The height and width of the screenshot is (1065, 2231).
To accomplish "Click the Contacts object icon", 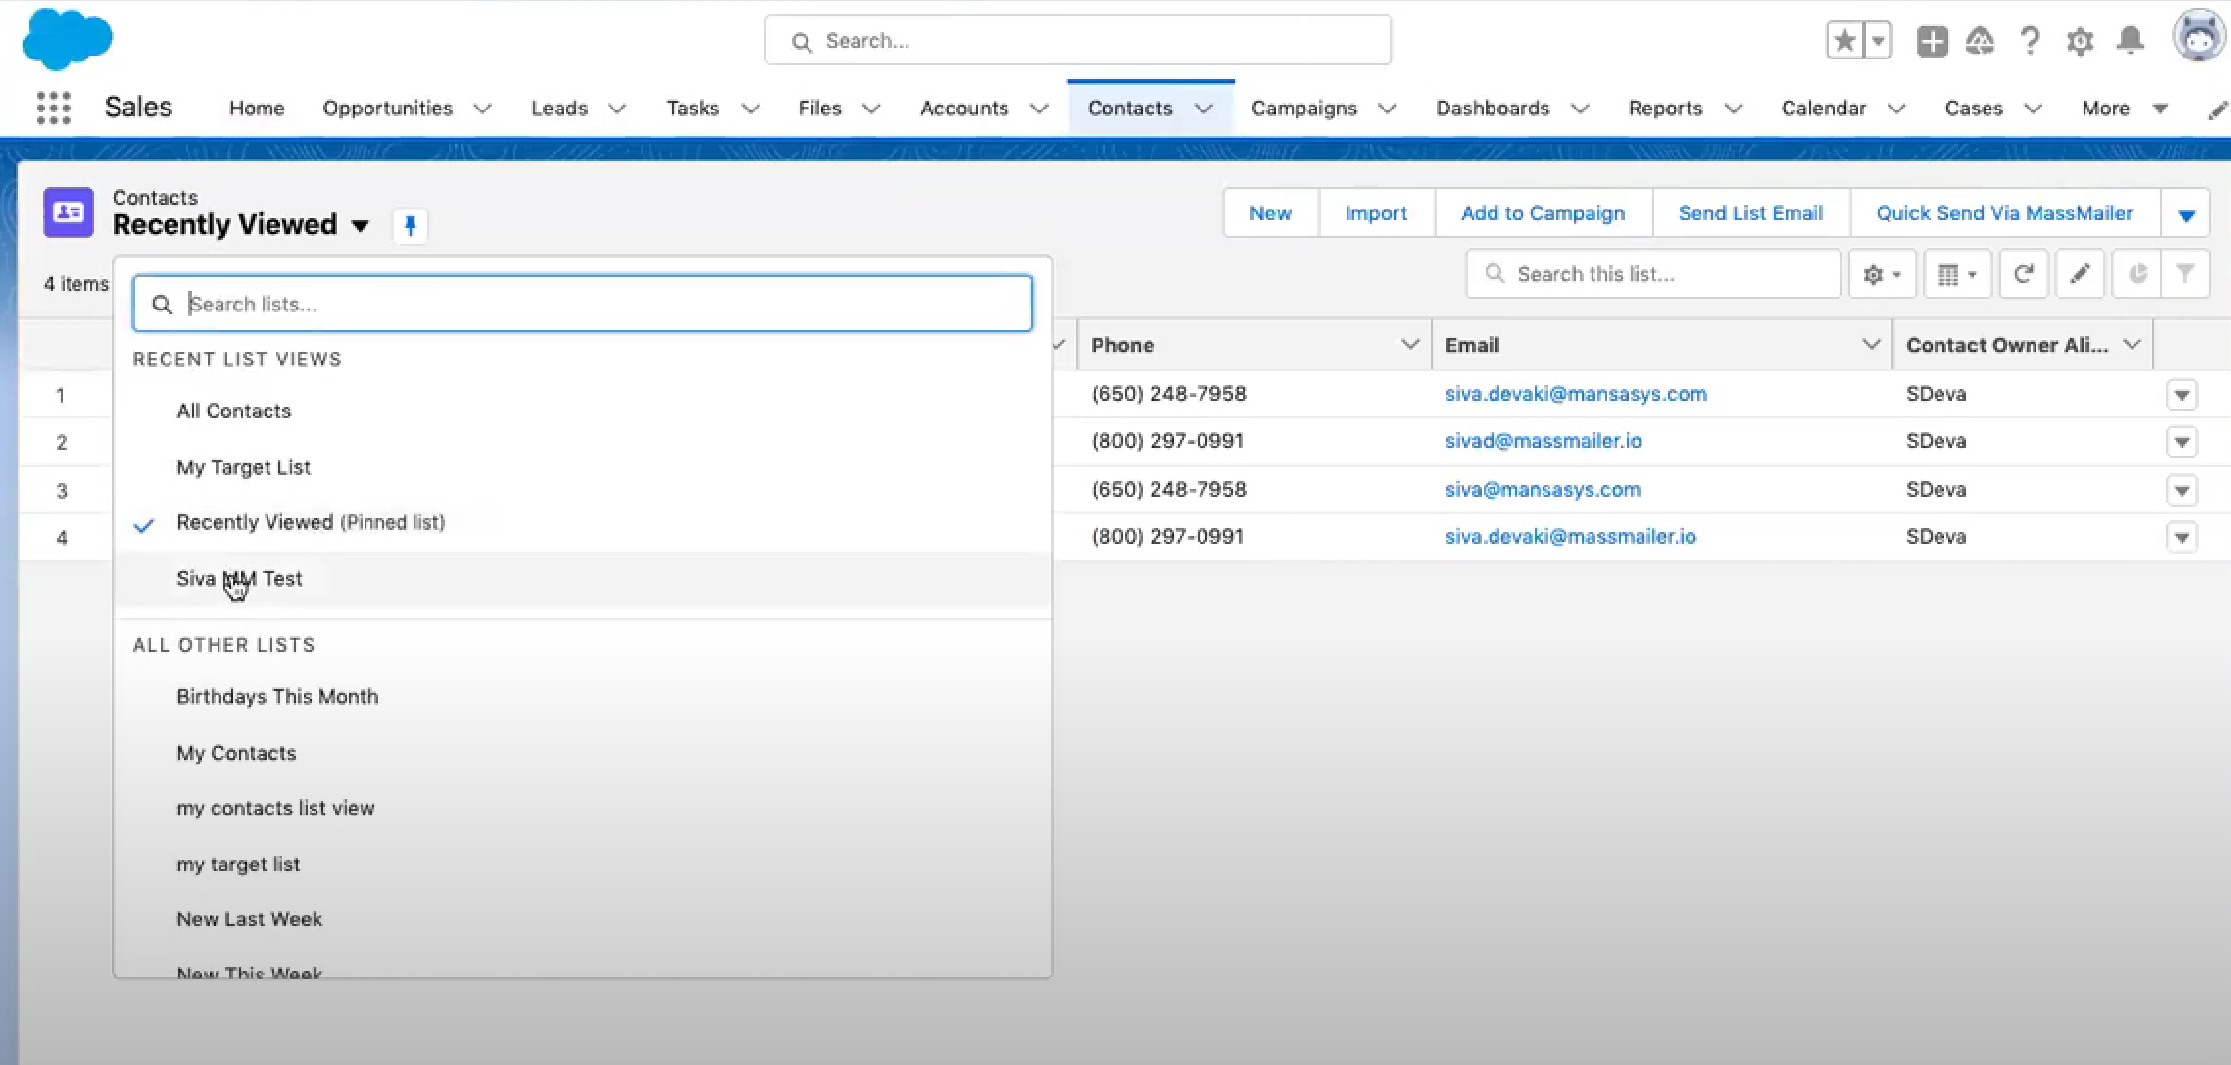I will (68, 212).
